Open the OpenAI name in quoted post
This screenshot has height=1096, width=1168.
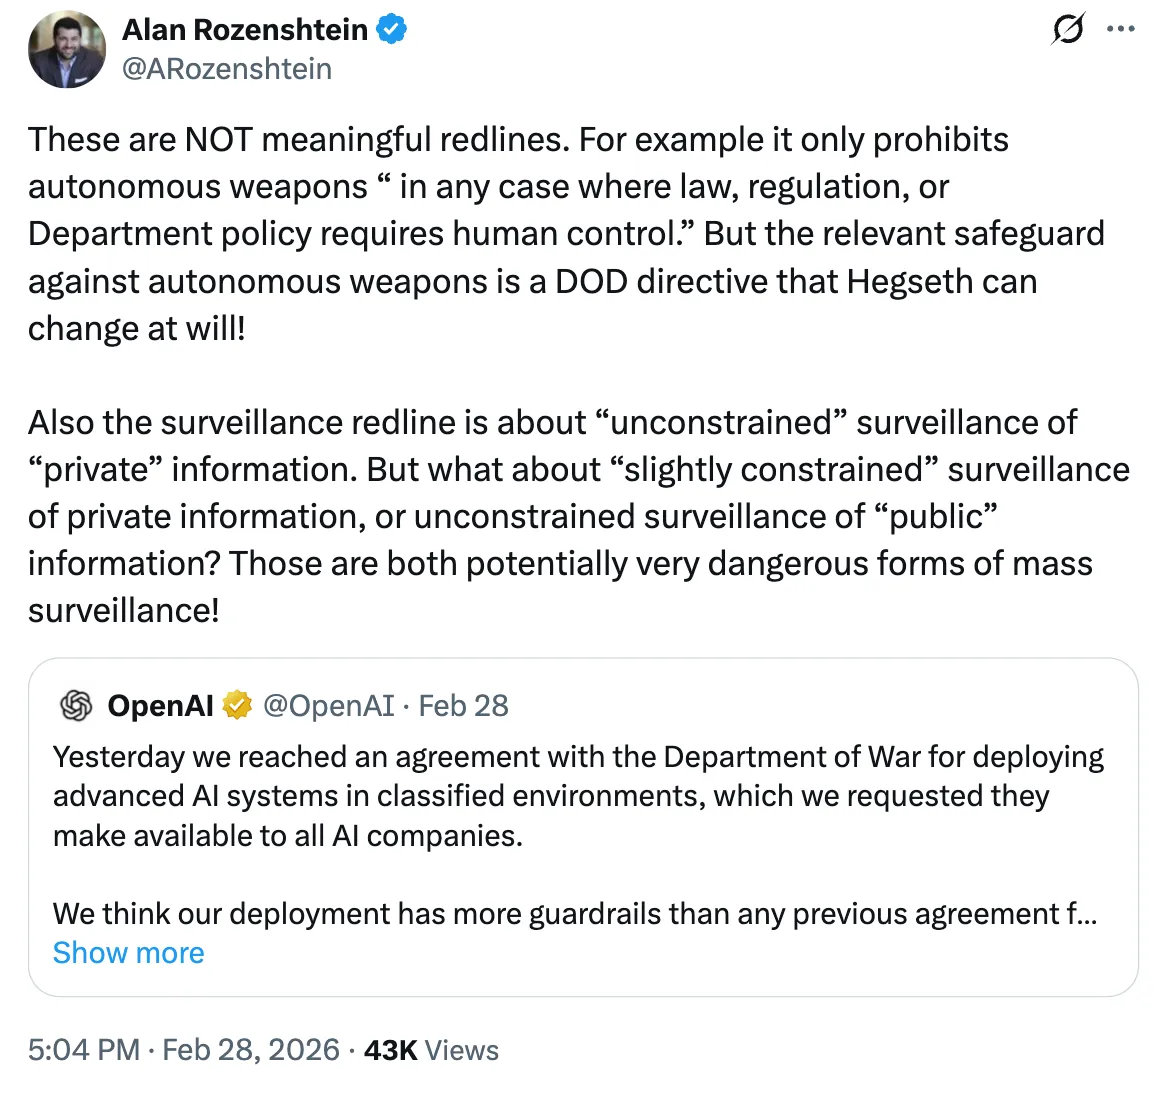click(160, 706)
